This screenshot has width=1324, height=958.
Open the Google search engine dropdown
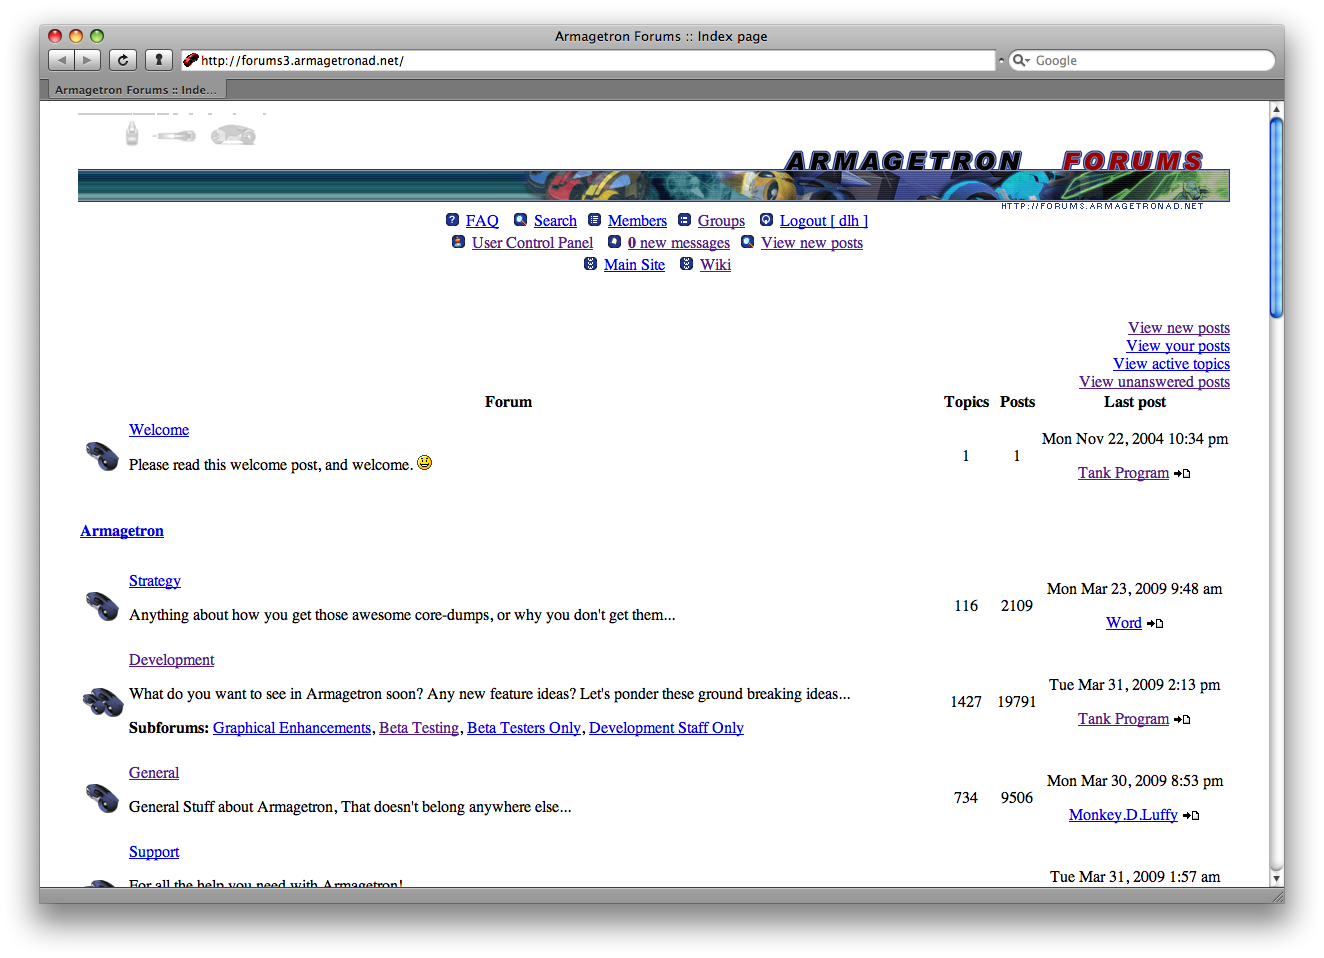(x=1021, y=61)
